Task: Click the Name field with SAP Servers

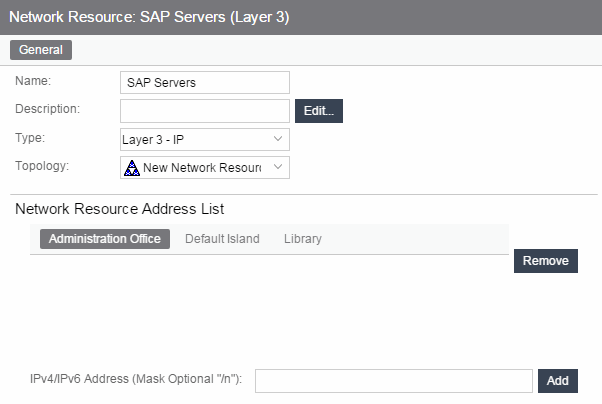Action: pos(205,83)
